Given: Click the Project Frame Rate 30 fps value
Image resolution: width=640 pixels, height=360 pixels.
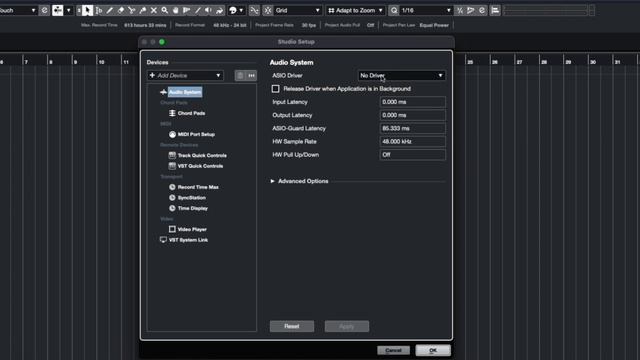Looking at the screenshot, I should coord(309,25).
